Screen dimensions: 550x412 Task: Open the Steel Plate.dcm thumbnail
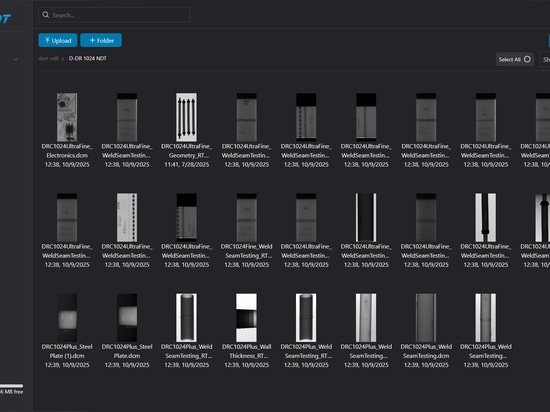[x=127, y=318]
